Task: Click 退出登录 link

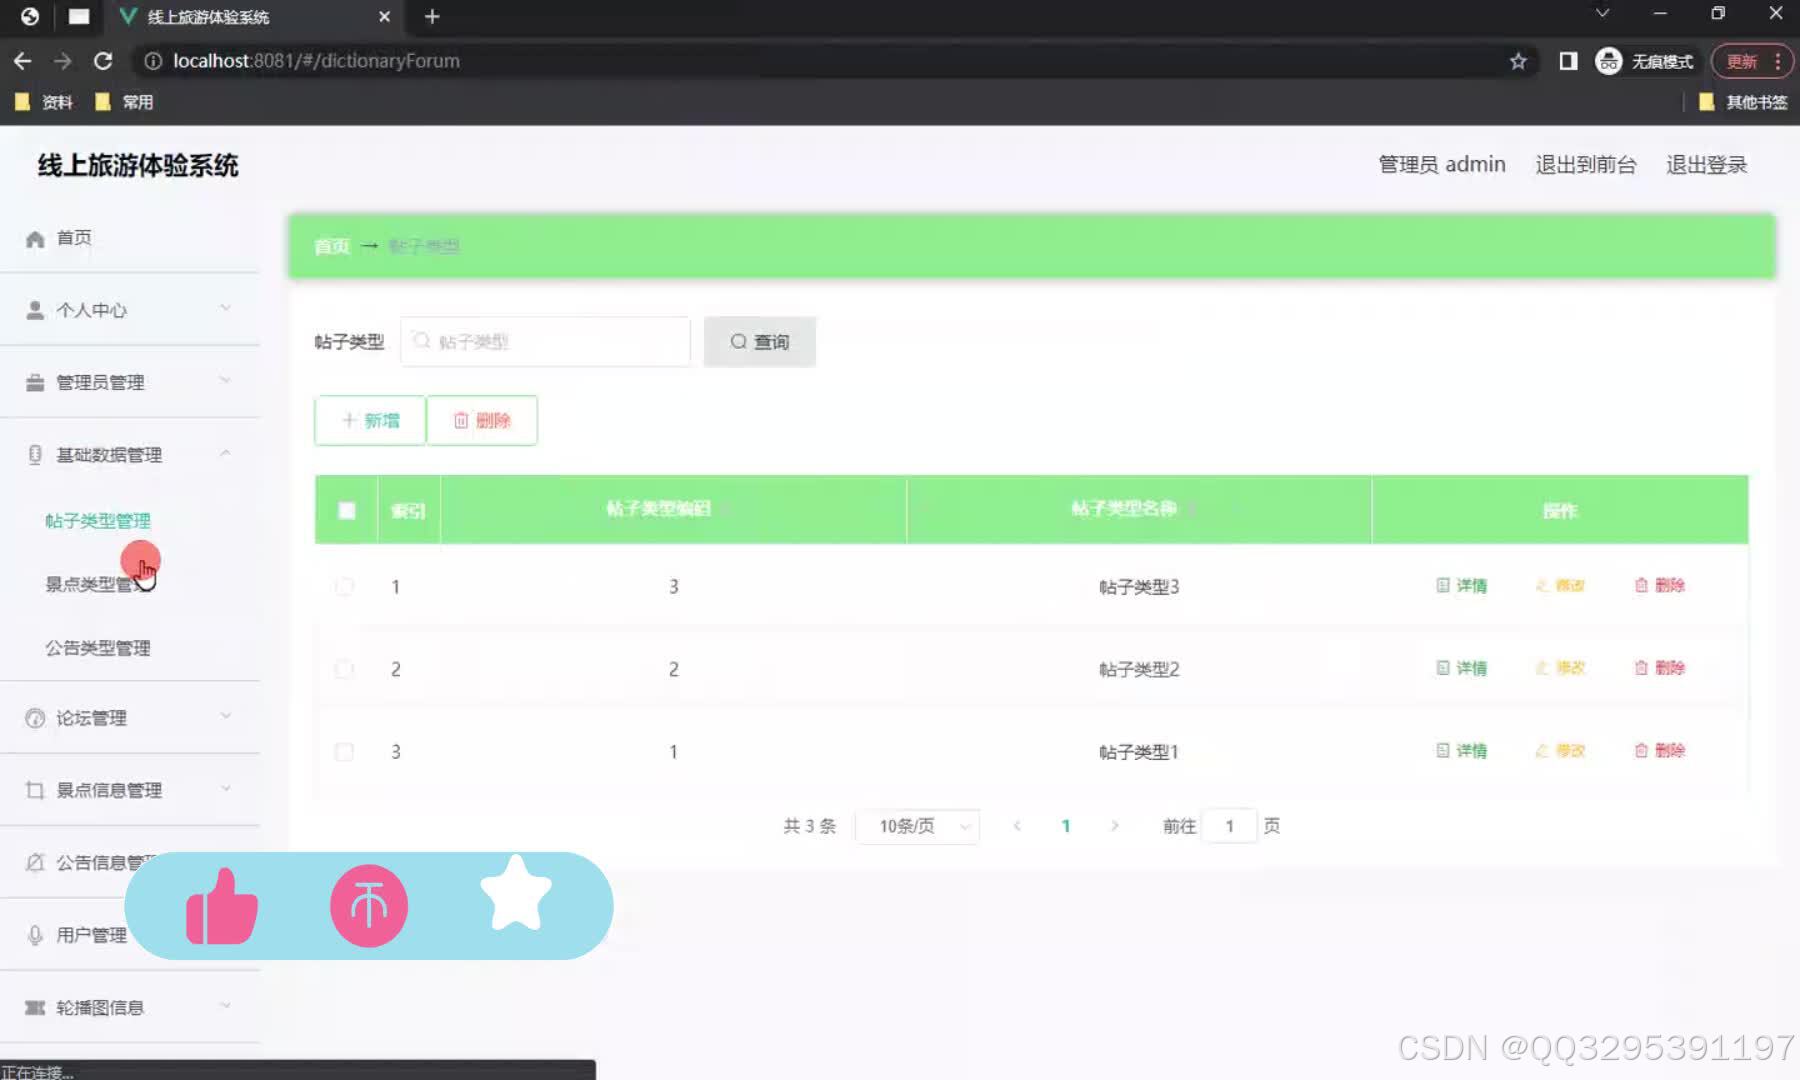Action: [1706, 165]
